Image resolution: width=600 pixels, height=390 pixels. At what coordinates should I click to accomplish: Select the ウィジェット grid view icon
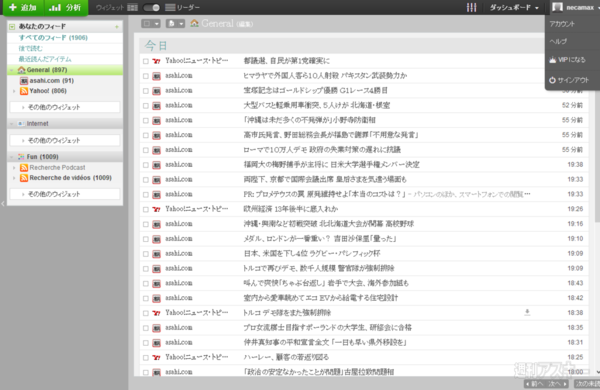[x=132, y=8]
